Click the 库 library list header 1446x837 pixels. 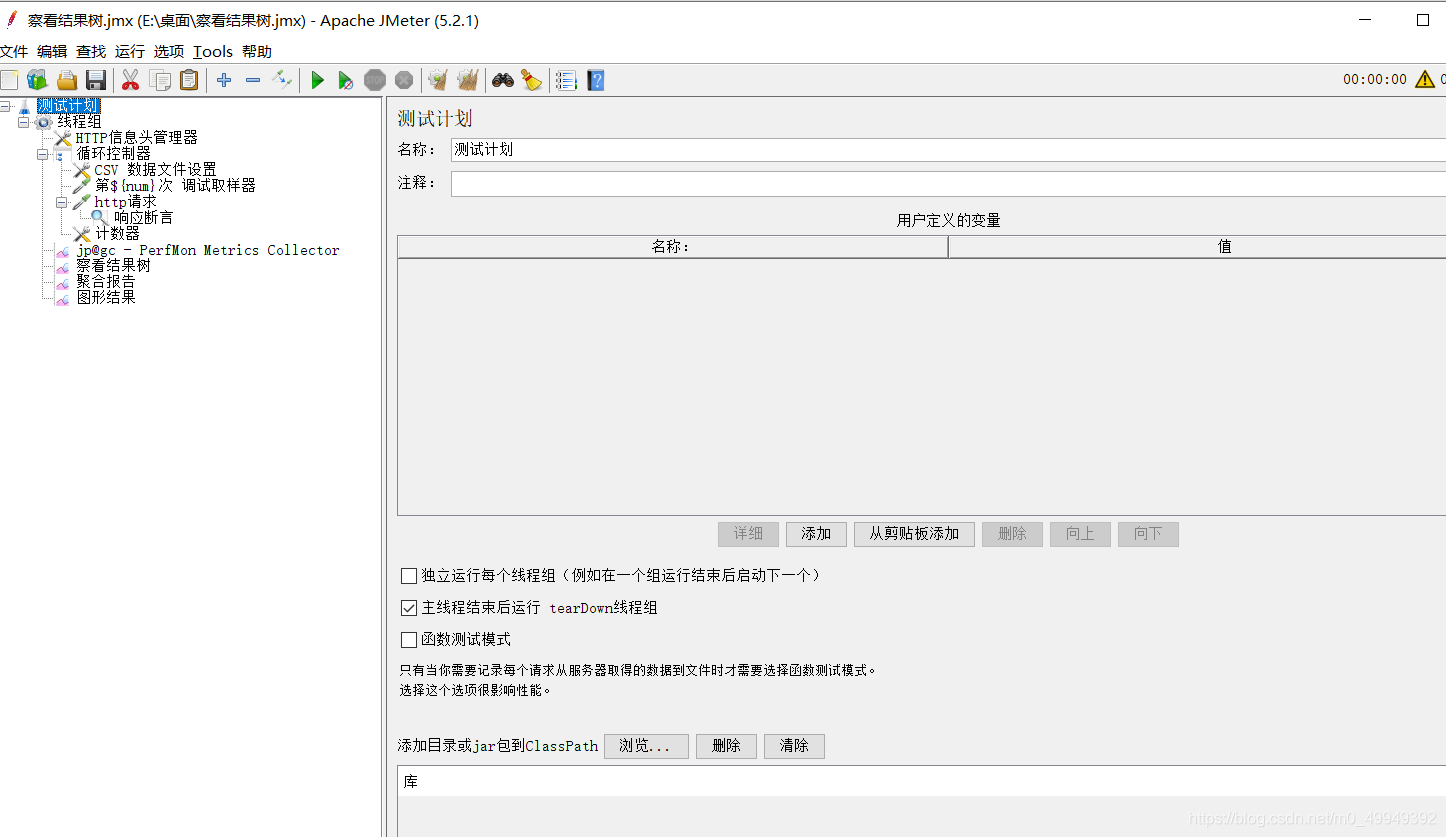[x=922, y=782]
